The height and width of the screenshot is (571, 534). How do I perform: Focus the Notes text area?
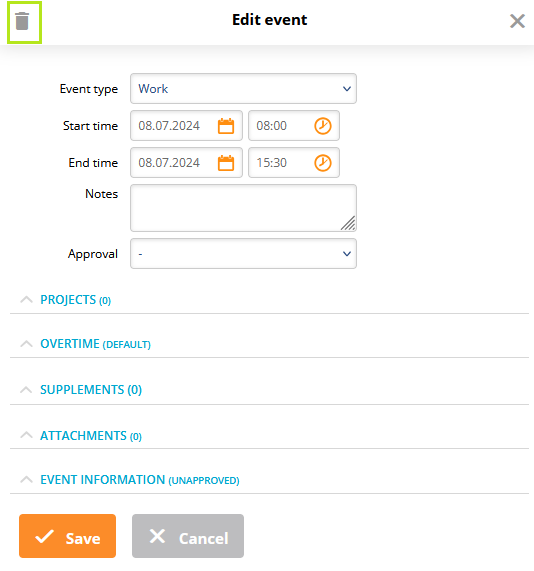pyautogui.click(x=243, y=208)
